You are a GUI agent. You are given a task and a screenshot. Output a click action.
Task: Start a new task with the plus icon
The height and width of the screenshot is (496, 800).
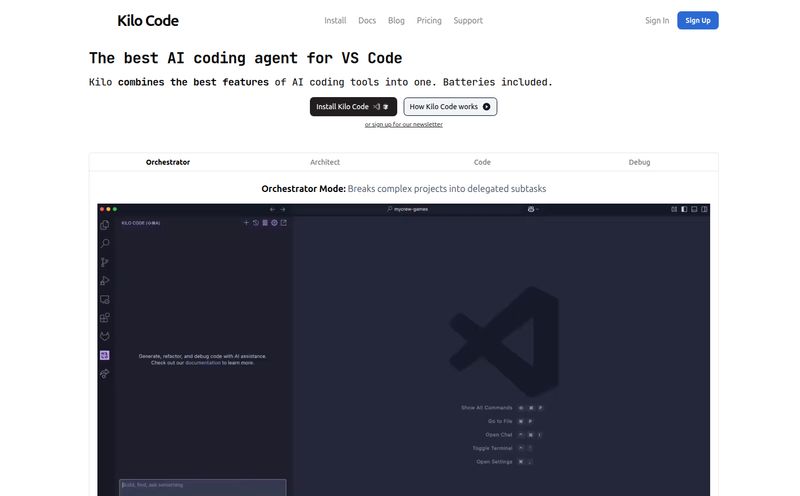pyautogui.click(x=246, y=223)
